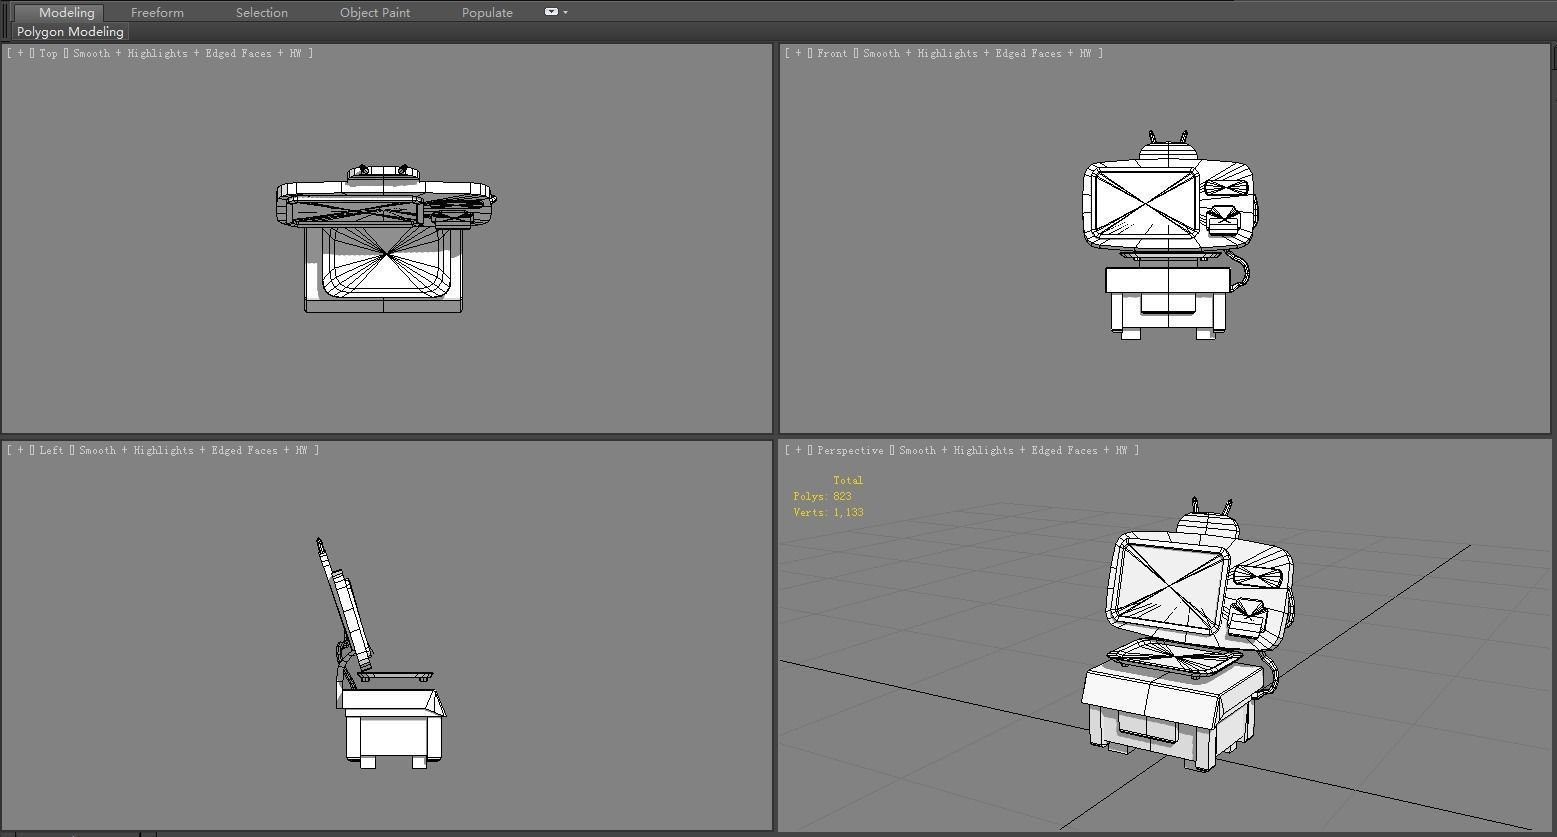Select the model in Perspective viewport

click(x=1190, y=634)
